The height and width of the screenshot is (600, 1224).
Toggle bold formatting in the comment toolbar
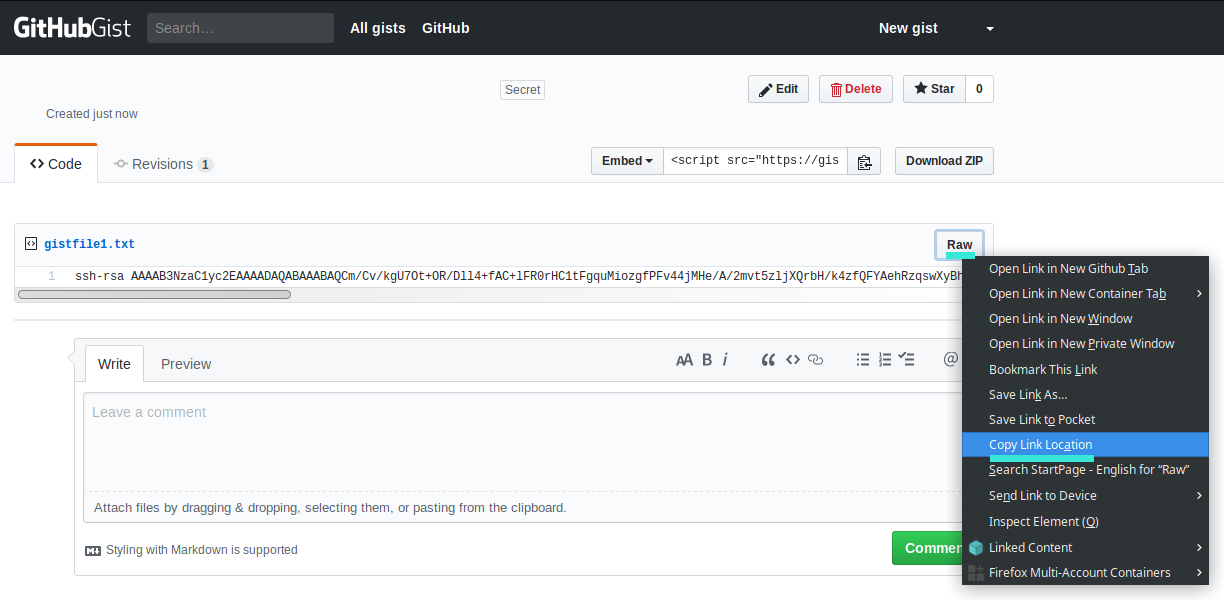[706, 359]
